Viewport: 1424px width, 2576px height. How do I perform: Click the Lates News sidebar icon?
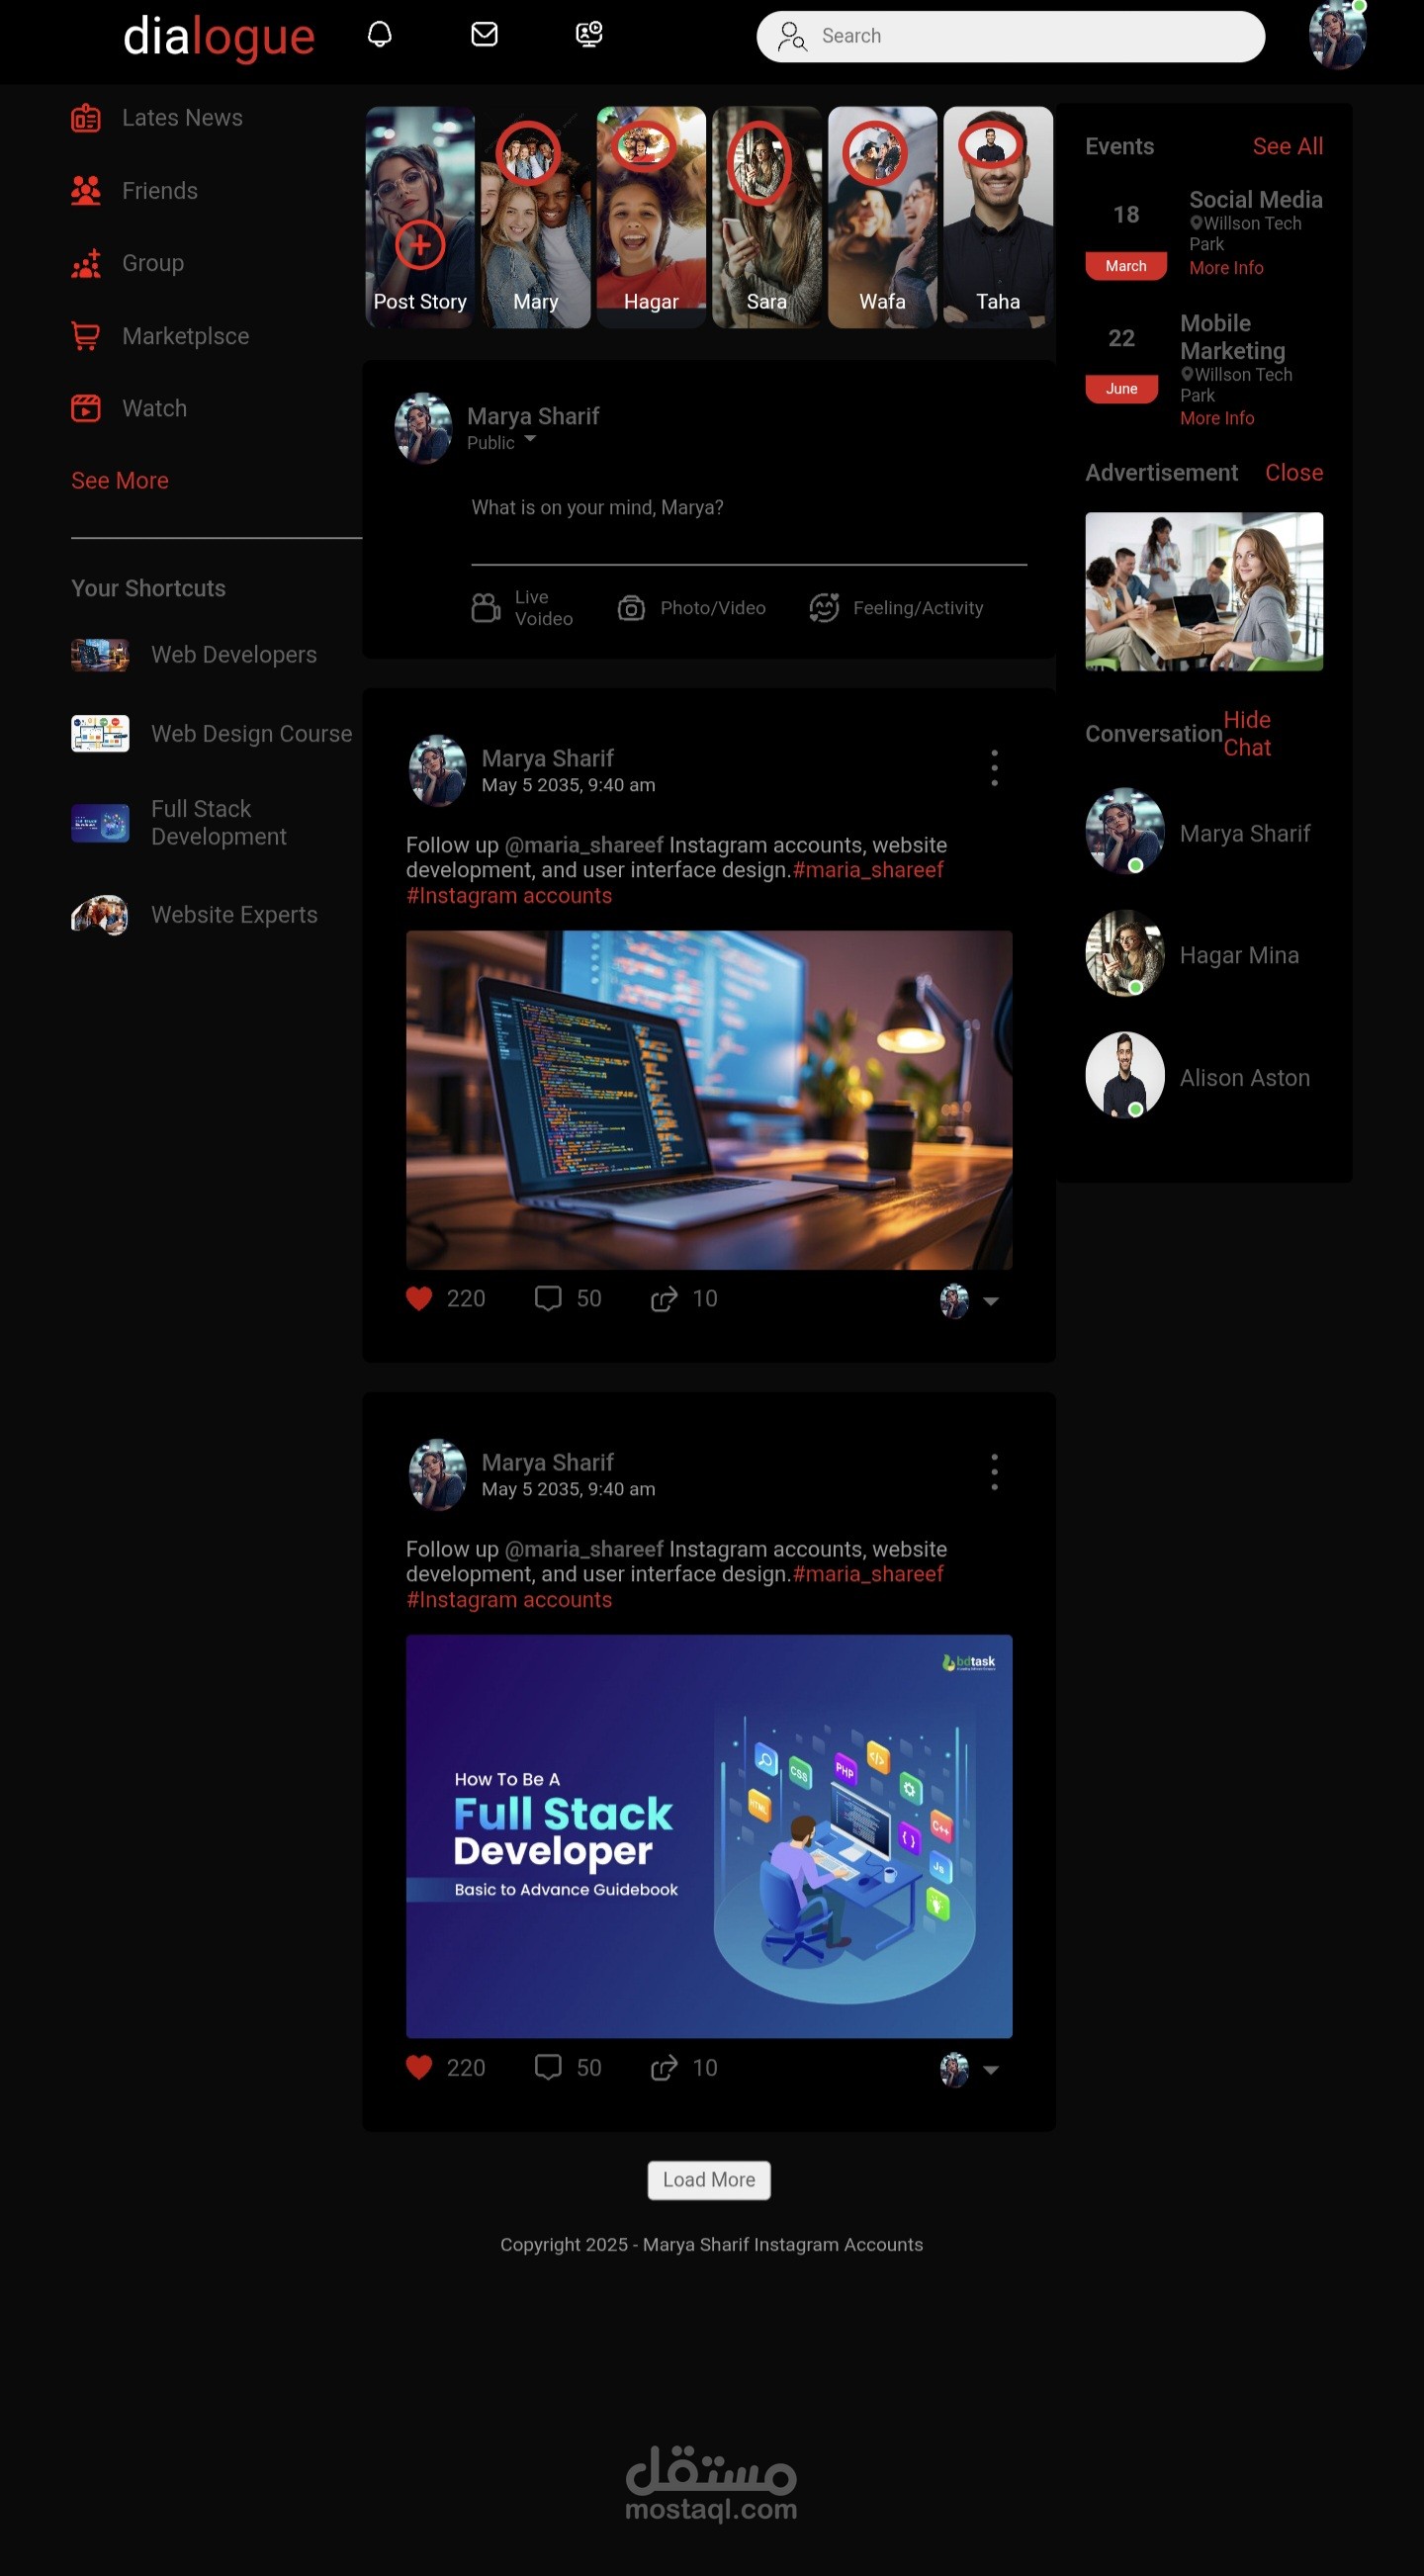pyautogui.click(x=86, y=118)
